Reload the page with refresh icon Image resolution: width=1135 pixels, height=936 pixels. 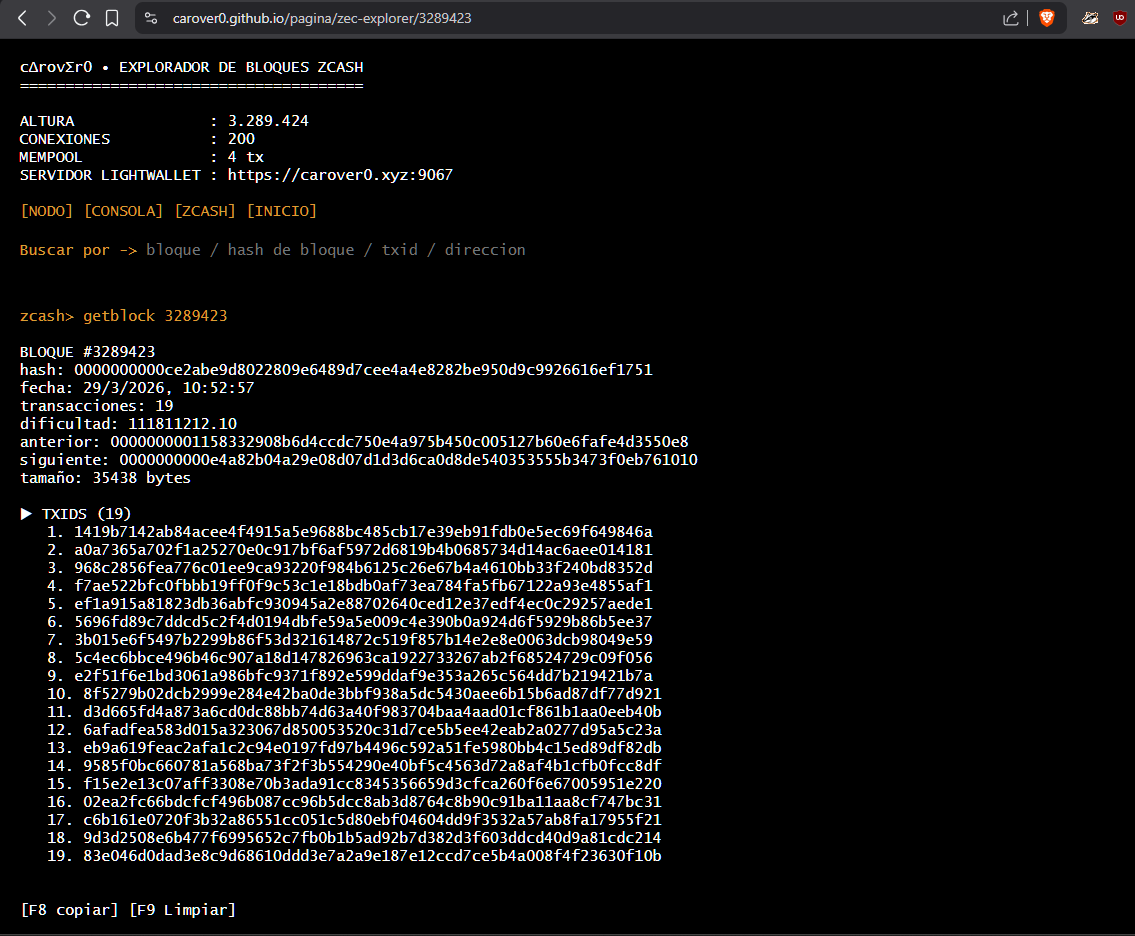coord(82,18)
